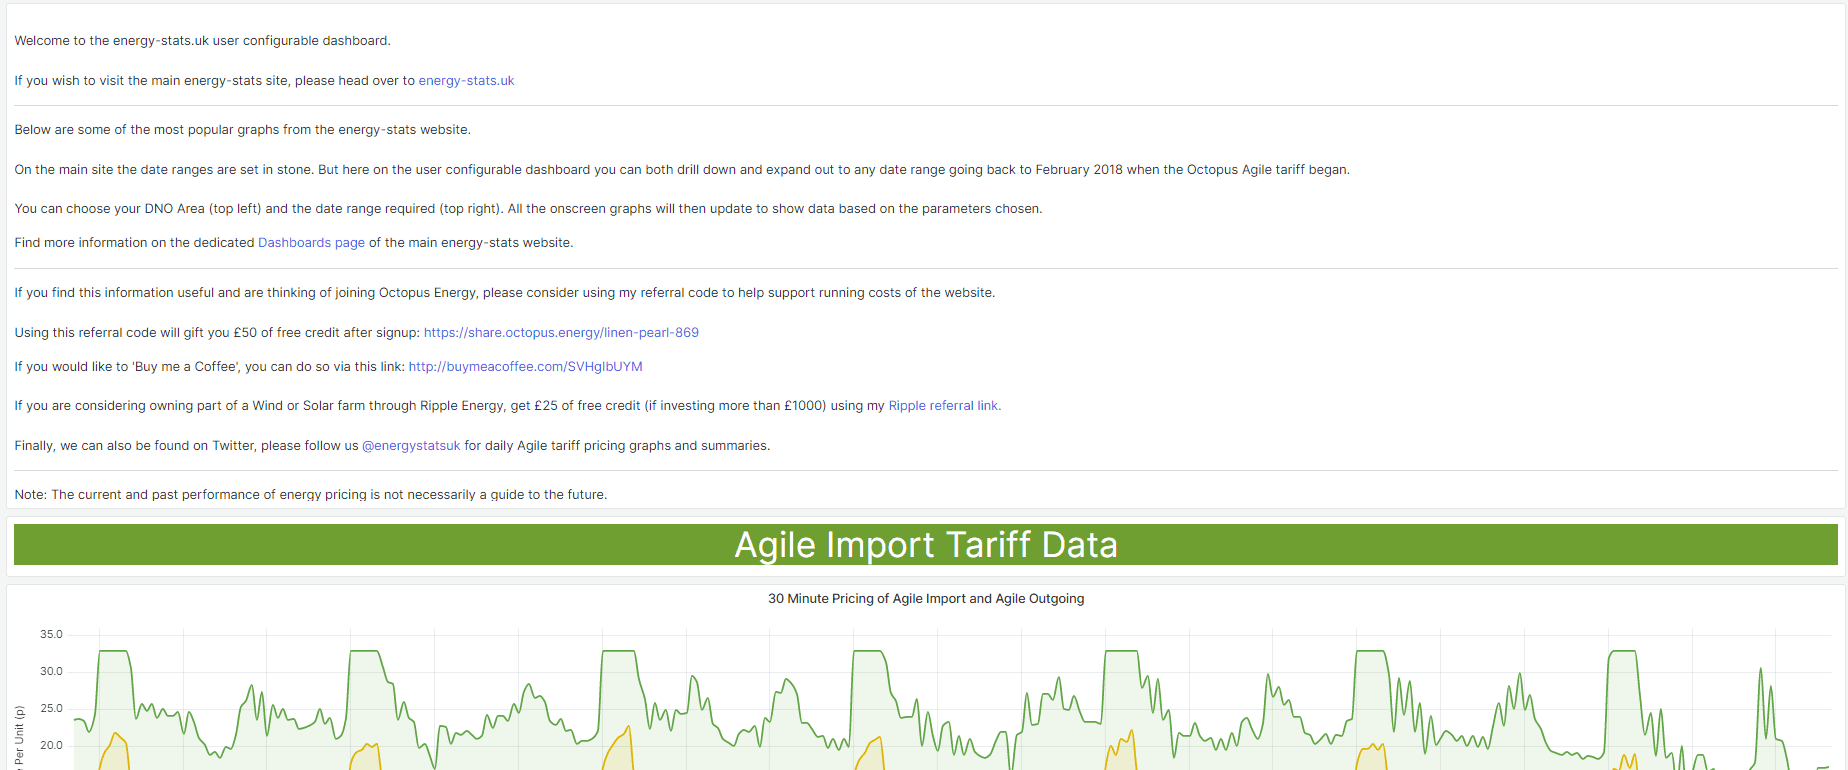Click the welcome message text line
The width and height of the screenshot is (1848, 770).
click(x=202, y=41)
